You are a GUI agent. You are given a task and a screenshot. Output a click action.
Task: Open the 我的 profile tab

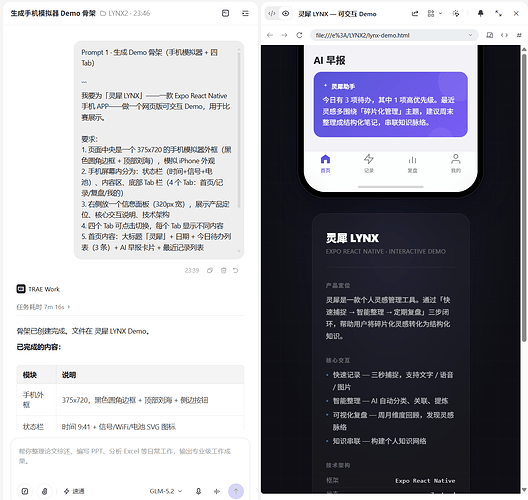[x=456, y=163]
